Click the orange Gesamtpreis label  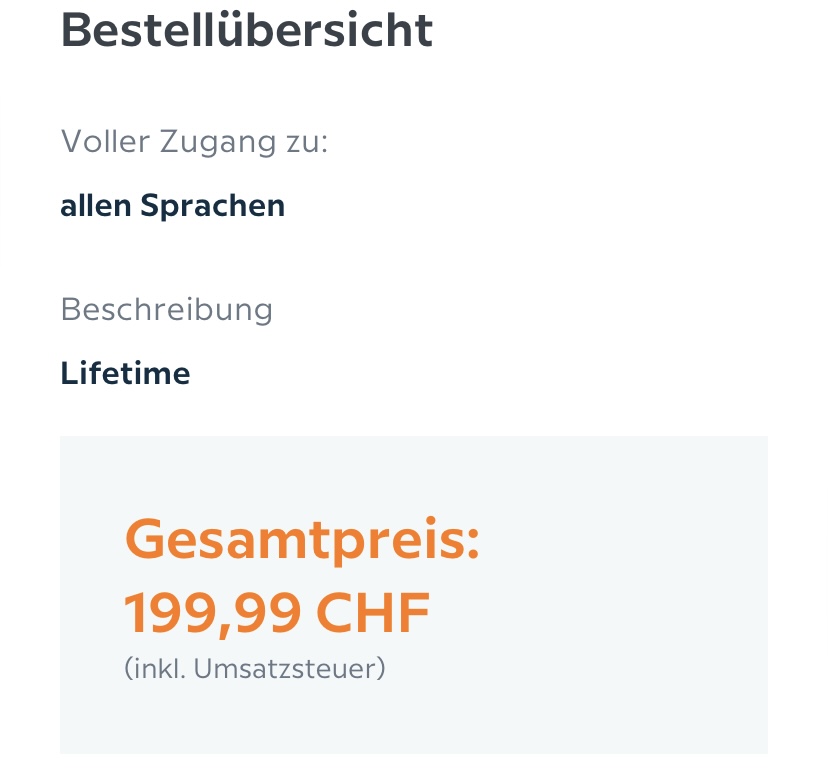point(301,541)
